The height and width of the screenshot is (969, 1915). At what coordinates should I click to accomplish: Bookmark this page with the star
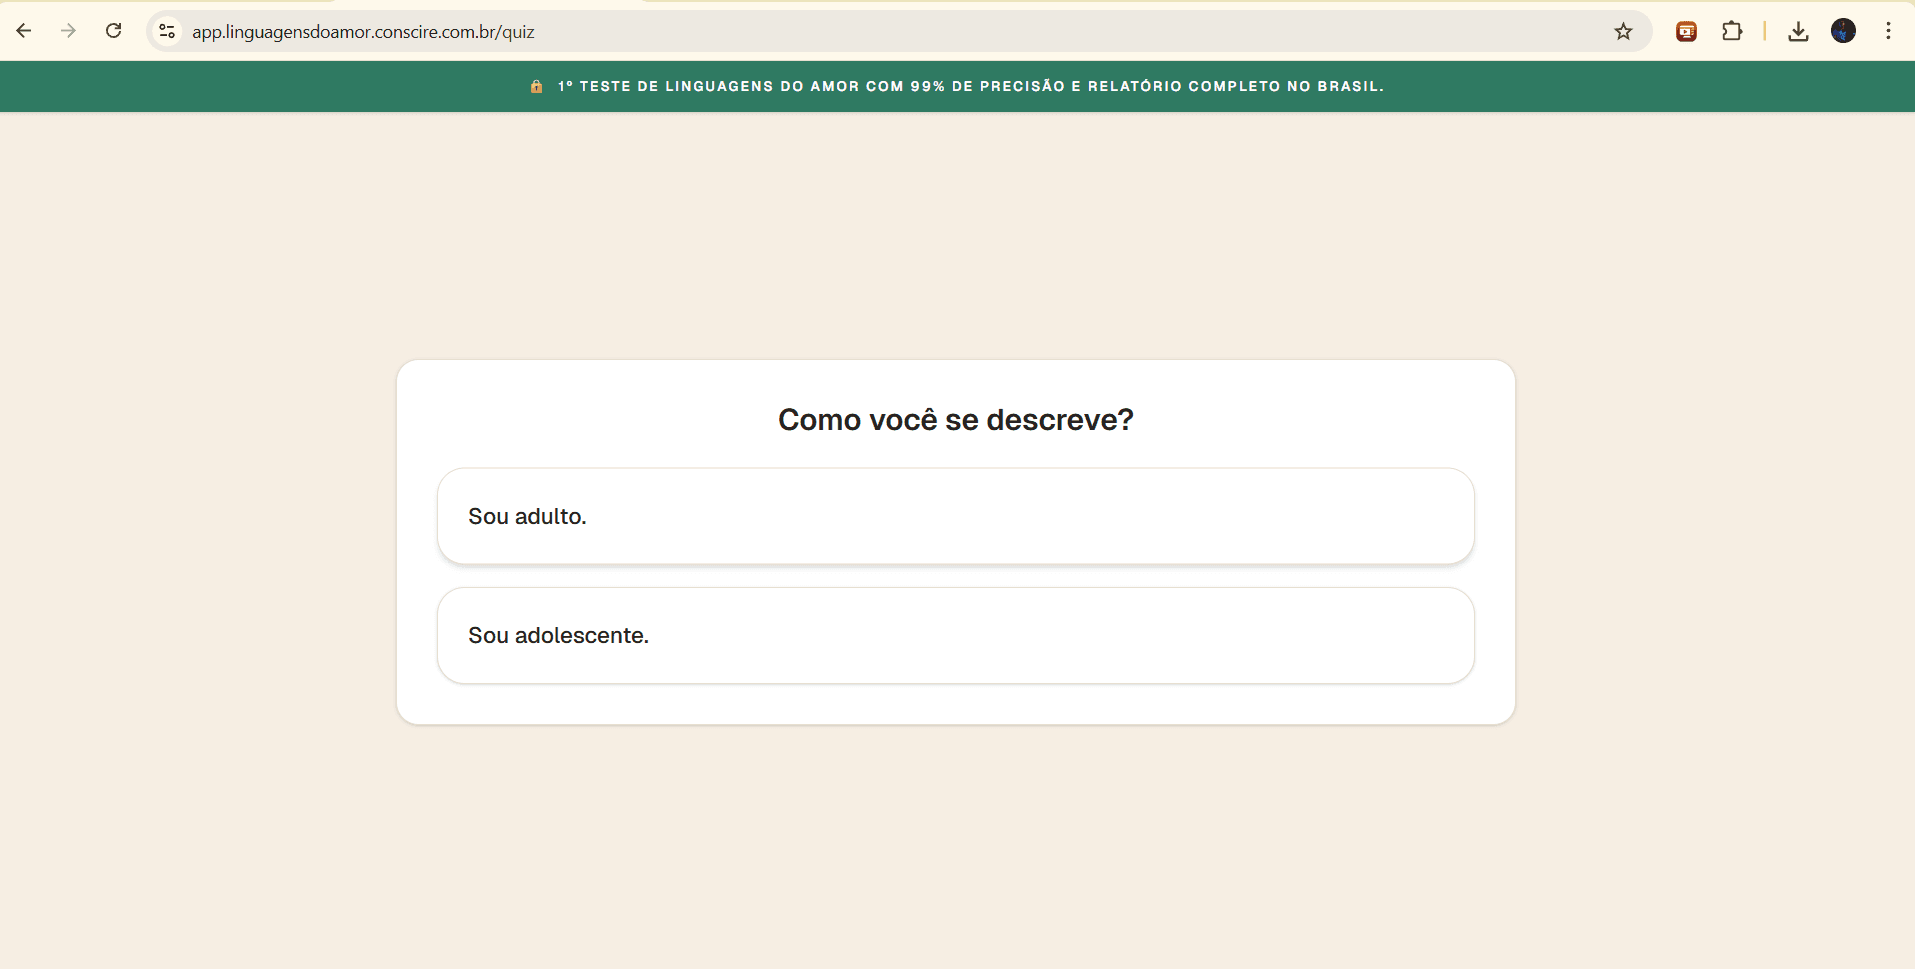tap(1623, 31)
